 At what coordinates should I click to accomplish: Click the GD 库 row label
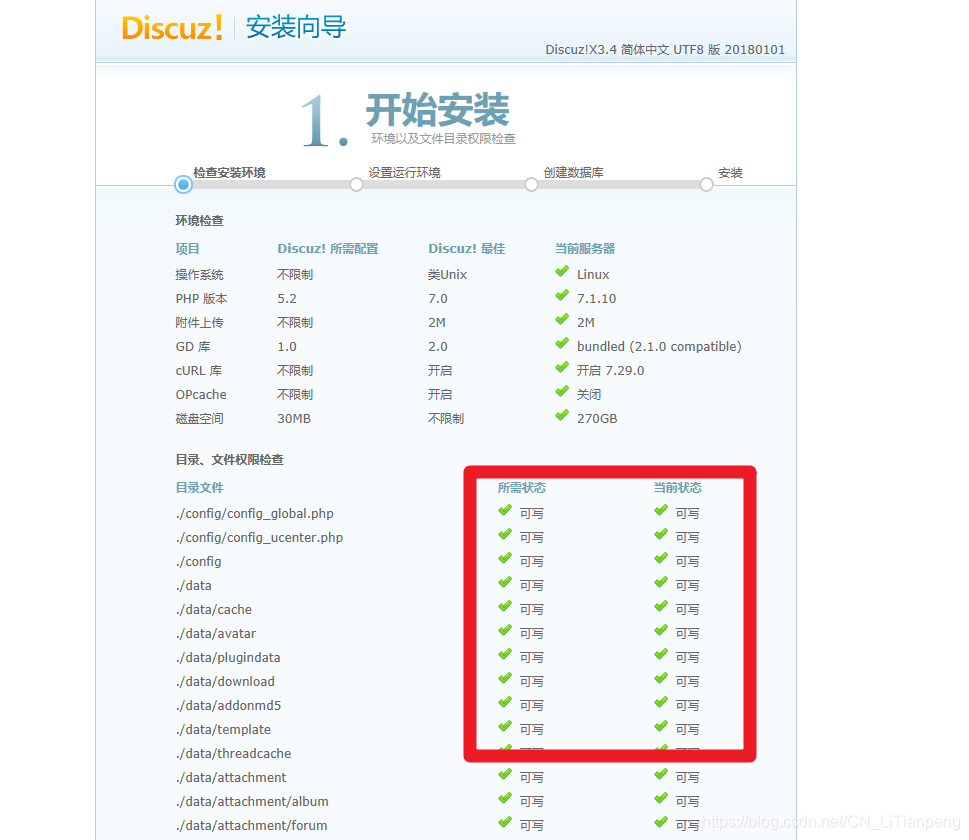(193, 347)
